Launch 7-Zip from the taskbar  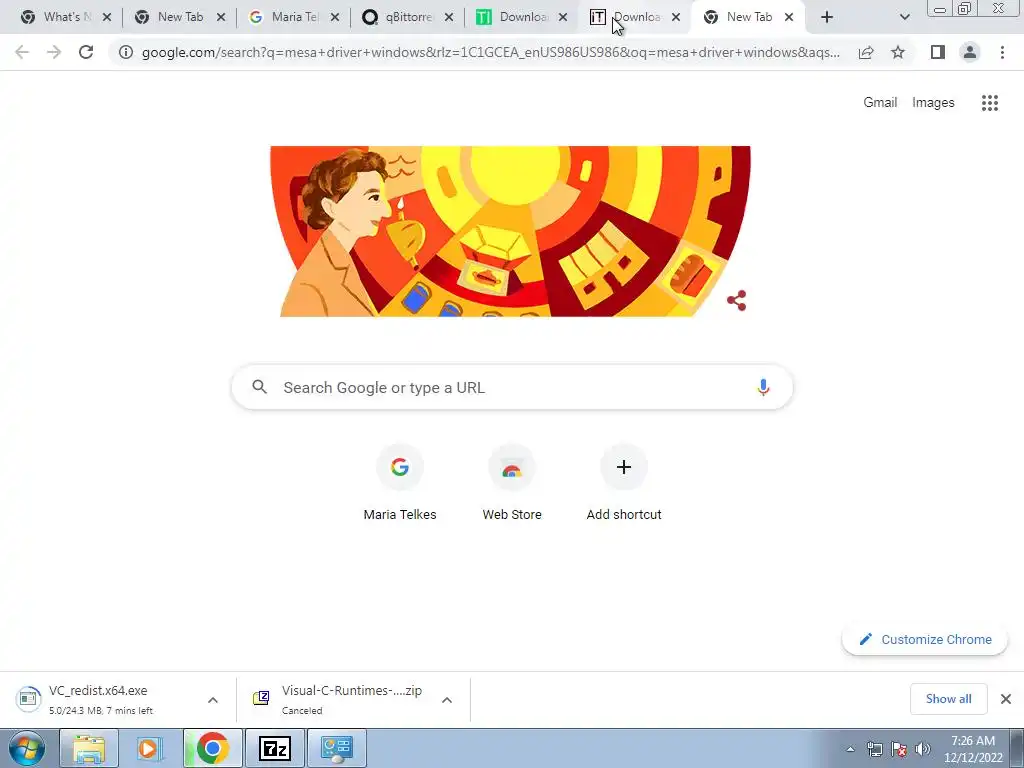(x=274, y=748)
